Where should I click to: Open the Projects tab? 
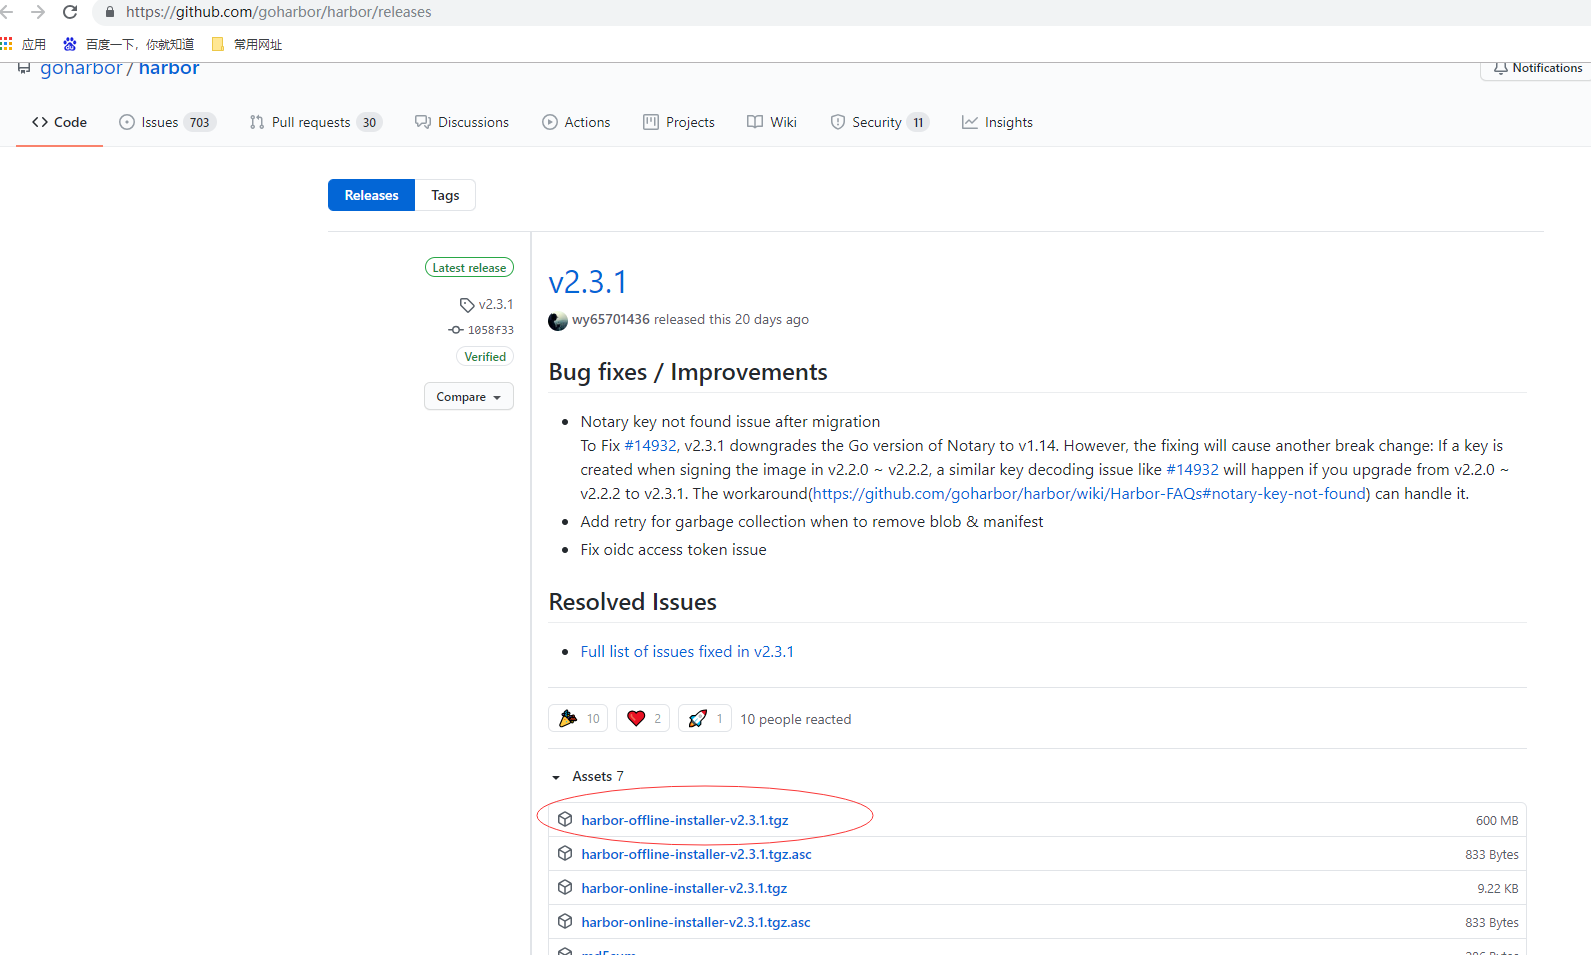[679, 122]
